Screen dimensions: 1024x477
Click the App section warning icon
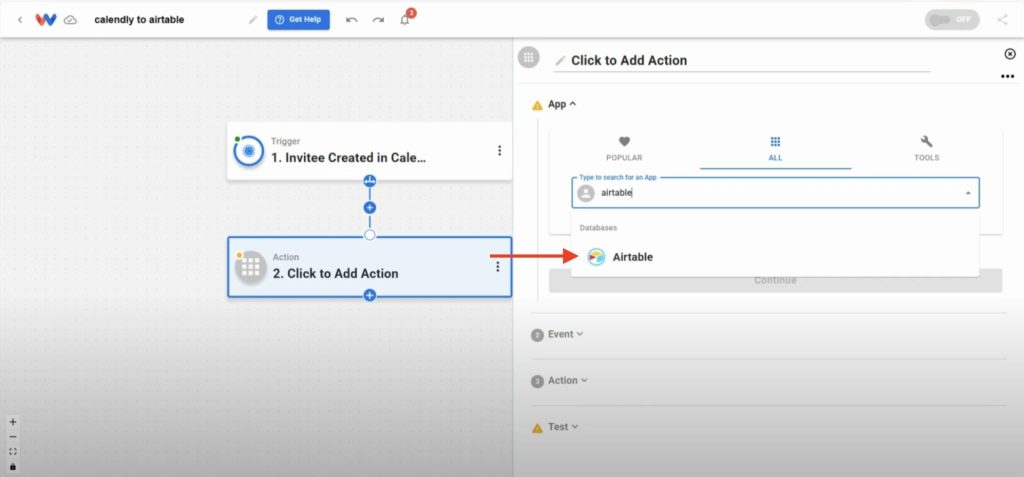(537, 105)
